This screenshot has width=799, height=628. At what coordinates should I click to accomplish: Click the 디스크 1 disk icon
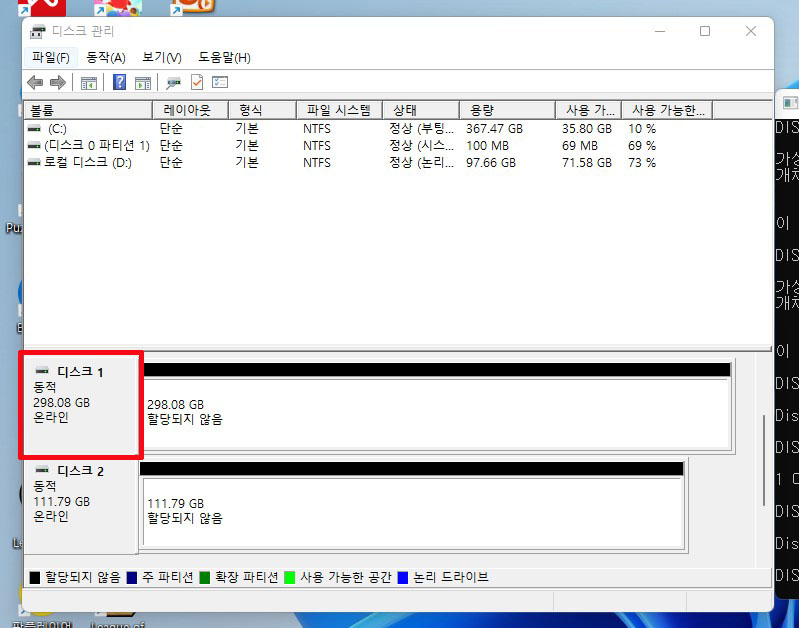(x=42, y=371)
